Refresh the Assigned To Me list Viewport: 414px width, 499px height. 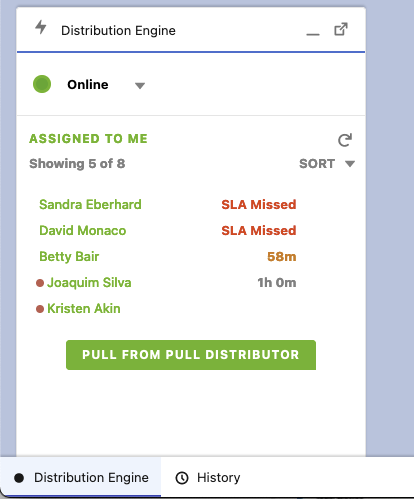click(345, 140)
